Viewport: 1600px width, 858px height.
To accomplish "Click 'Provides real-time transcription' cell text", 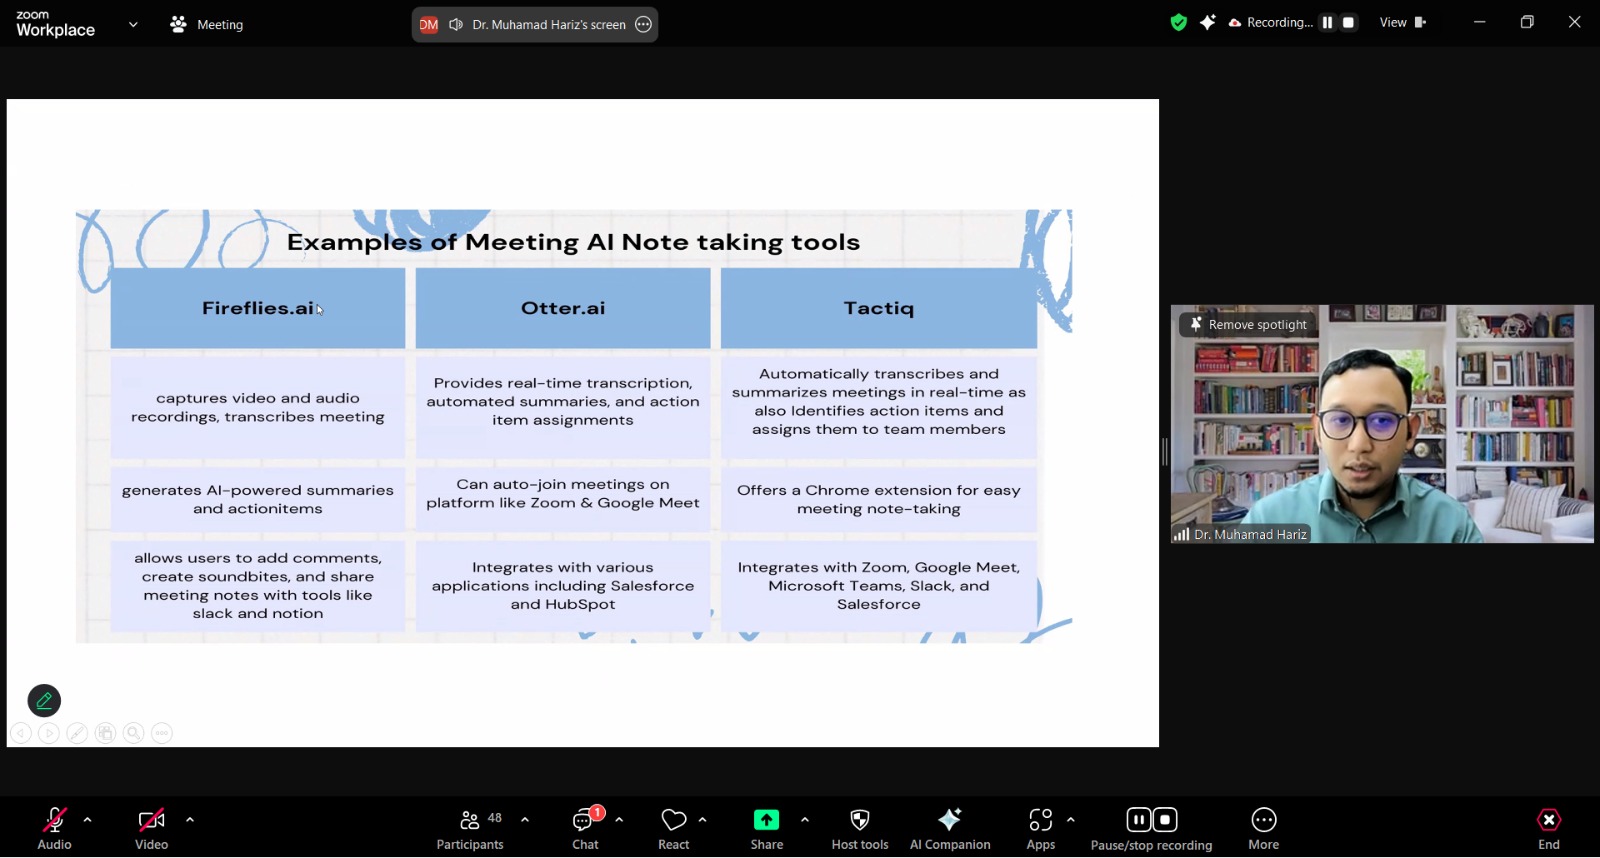I will pos(563,401).
